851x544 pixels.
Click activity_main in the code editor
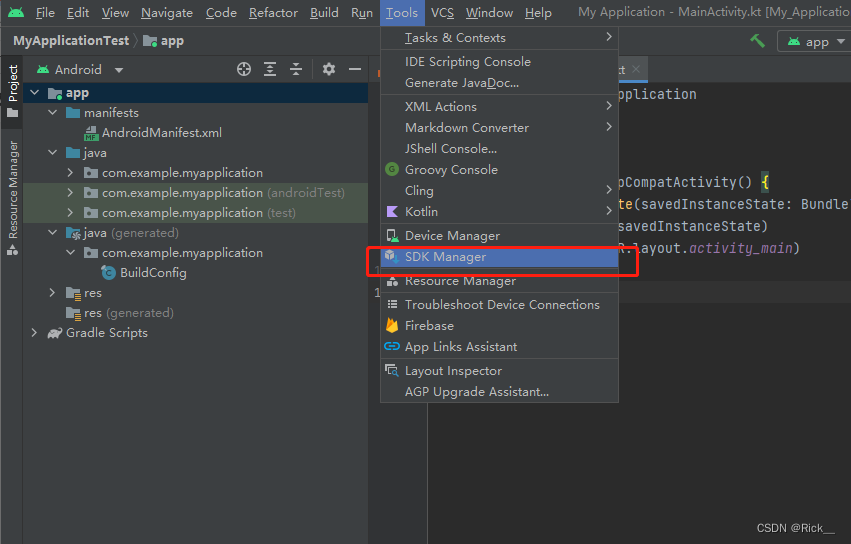(x=741, y=249)
